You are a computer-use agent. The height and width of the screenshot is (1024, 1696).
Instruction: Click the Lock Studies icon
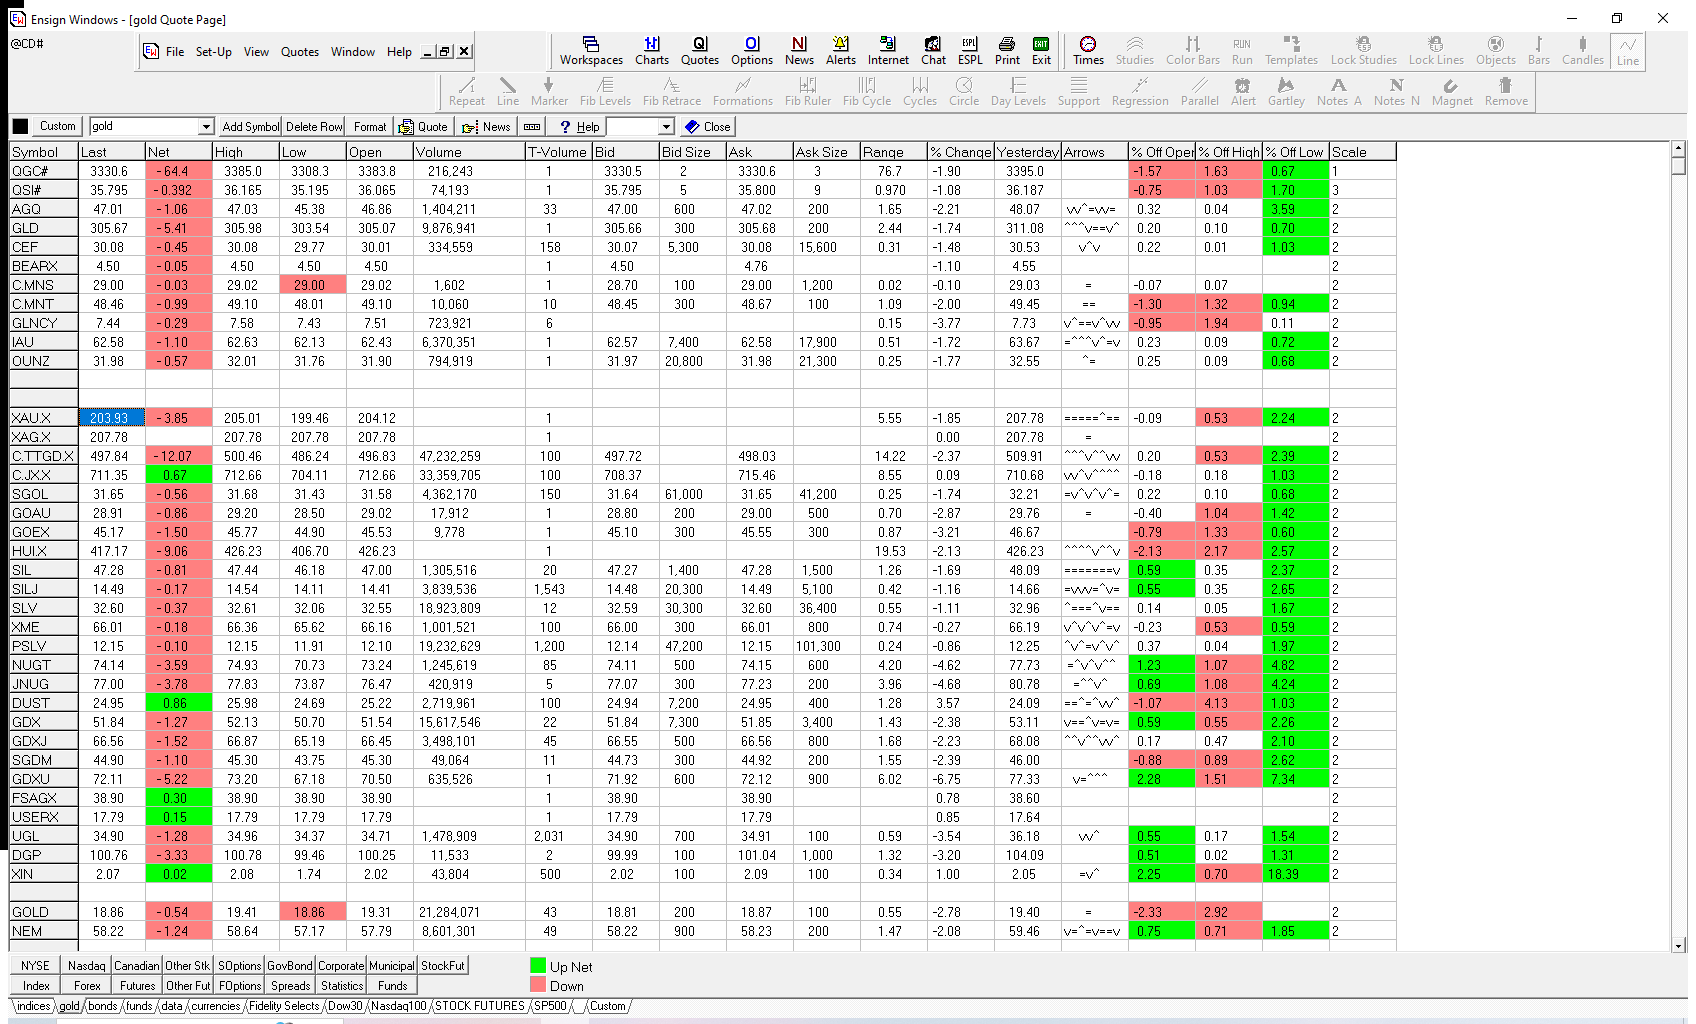[1364, 51]
